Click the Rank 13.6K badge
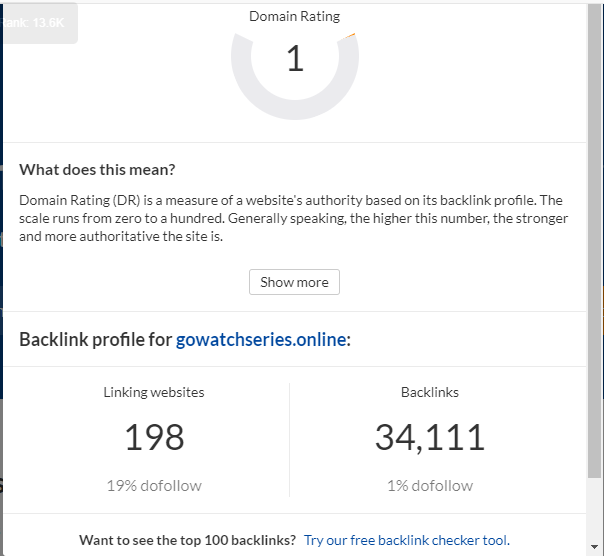The image size is (604, 556). tap(39, 23)
